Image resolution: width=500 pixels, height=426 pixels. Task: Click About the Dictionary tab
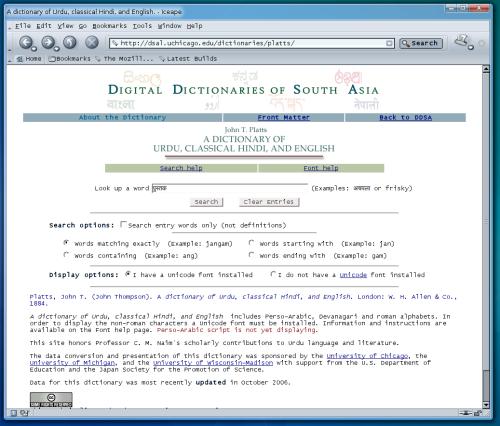(x=122, y=117)
